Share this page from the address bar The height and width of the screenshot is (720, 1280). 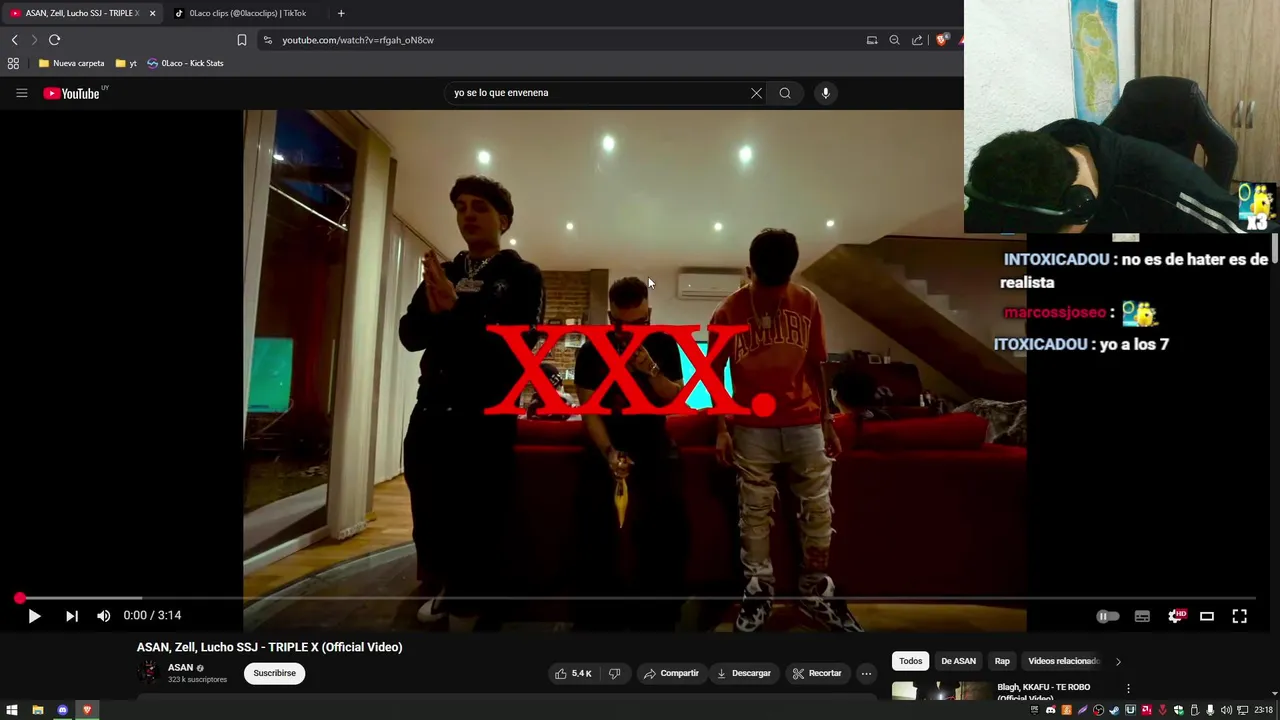pos(917,40)
